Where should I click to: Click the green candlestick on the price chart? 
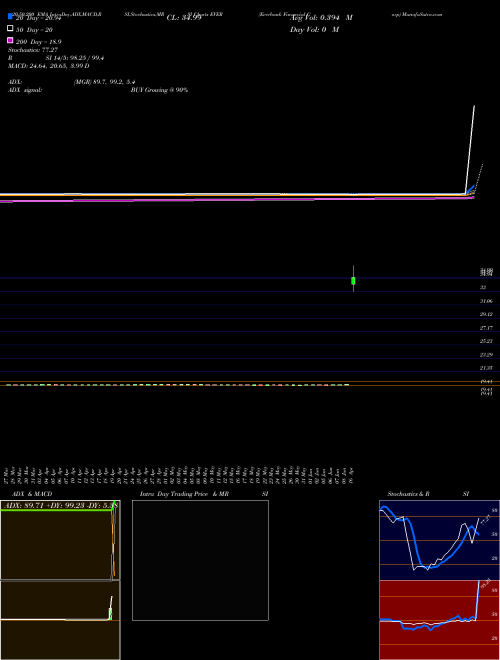[x=353, y=280]
